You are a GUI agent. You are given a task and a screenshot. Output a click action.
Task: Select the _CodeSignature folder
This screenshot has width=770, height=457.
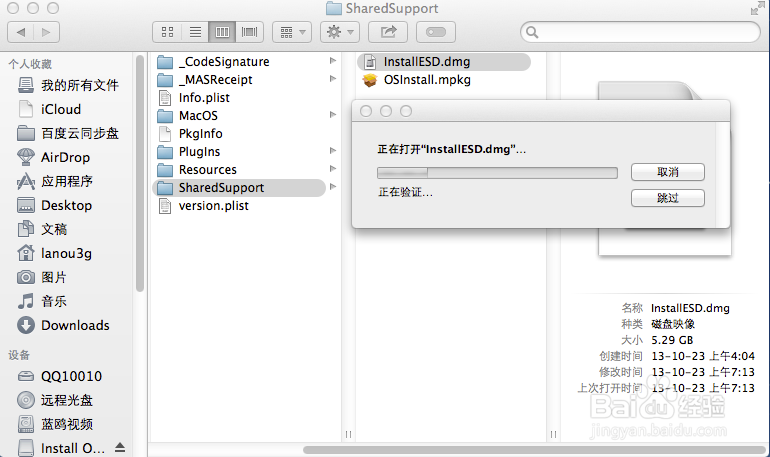point(213,62)
